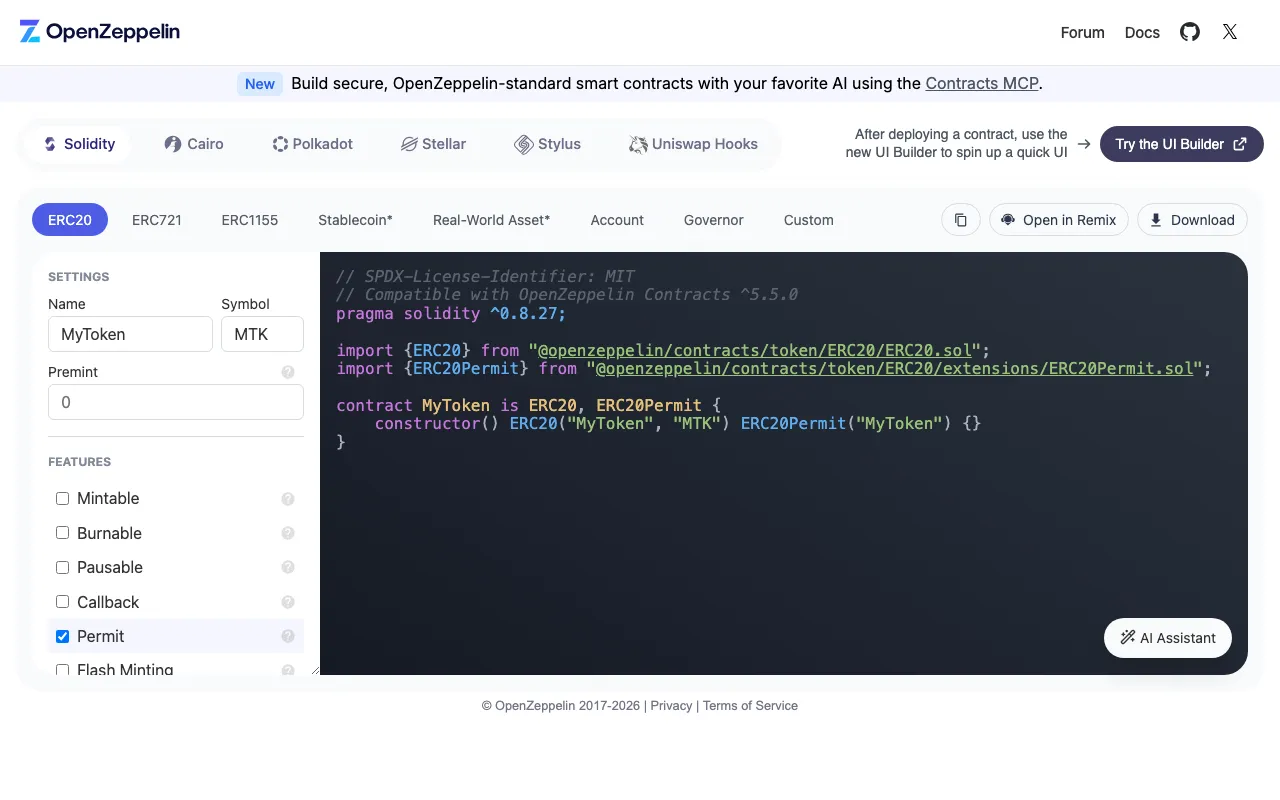Image resolution: width=1280 pixels, height=800 pixels.
Task: Select the Governor contract tab
Action: pyautogui.click(x=714, y=220)
